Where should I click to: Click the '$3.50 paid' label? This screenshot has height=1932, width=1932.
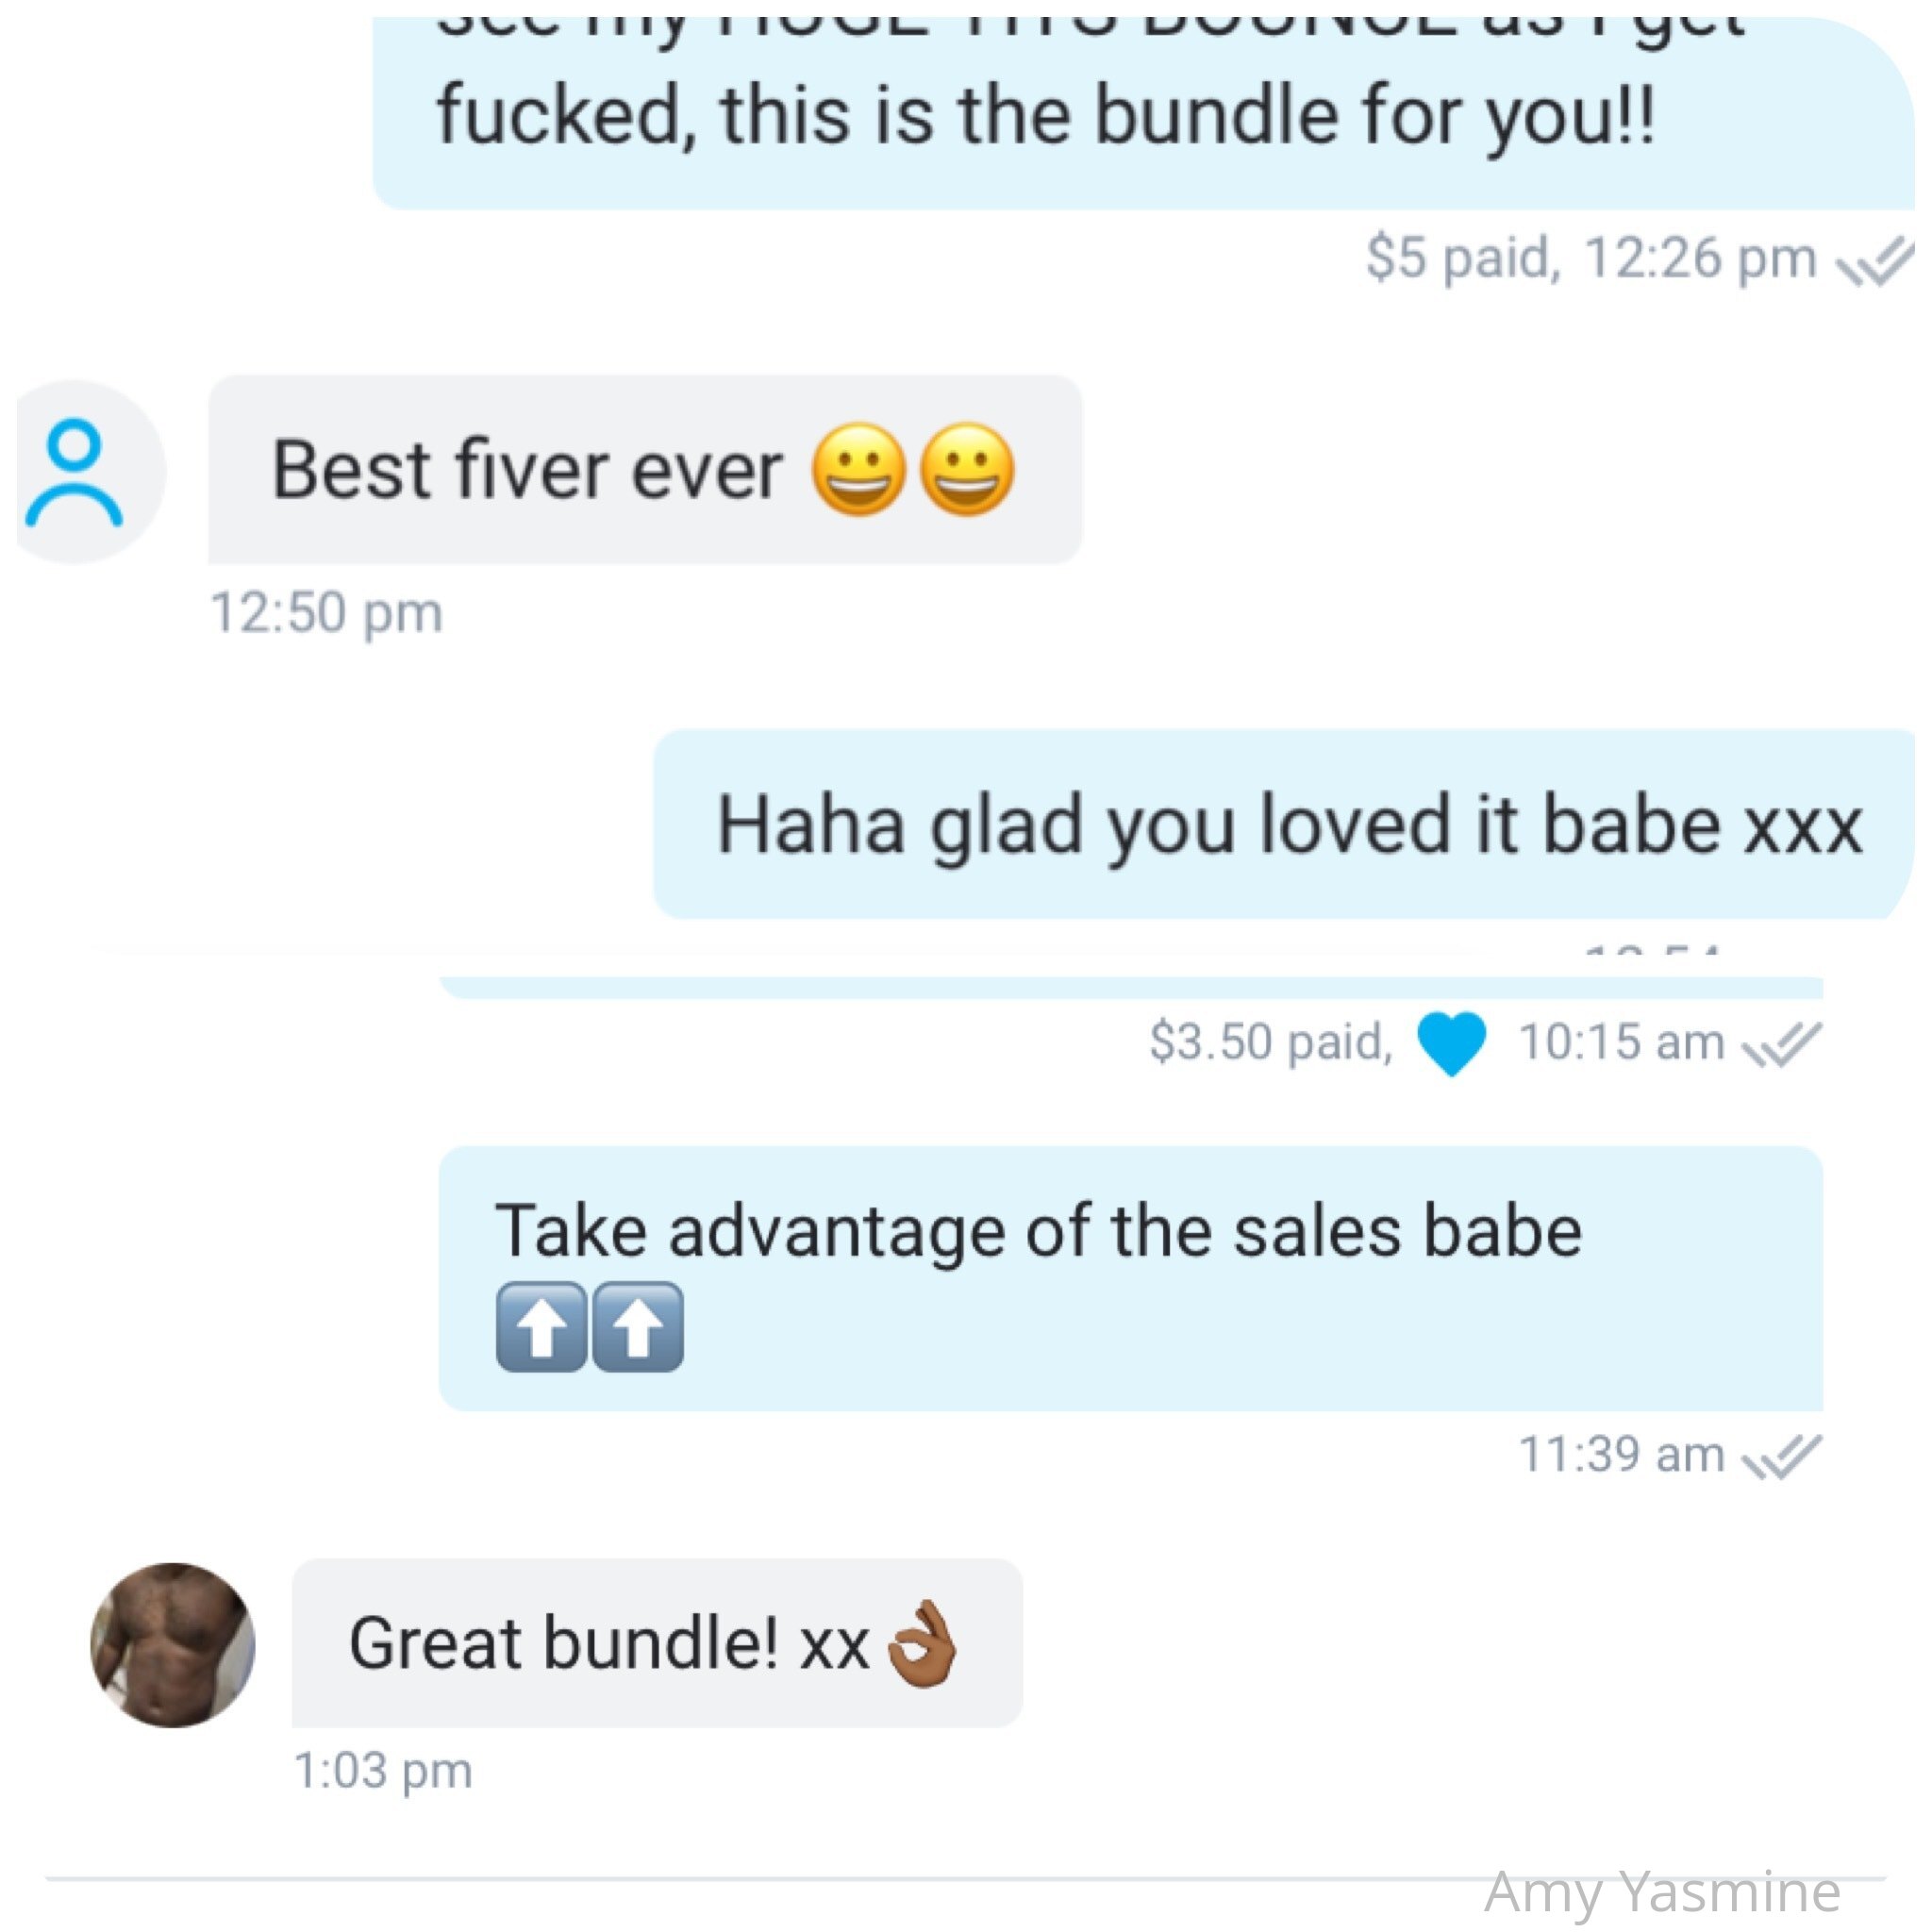tap(1271, 1042)
